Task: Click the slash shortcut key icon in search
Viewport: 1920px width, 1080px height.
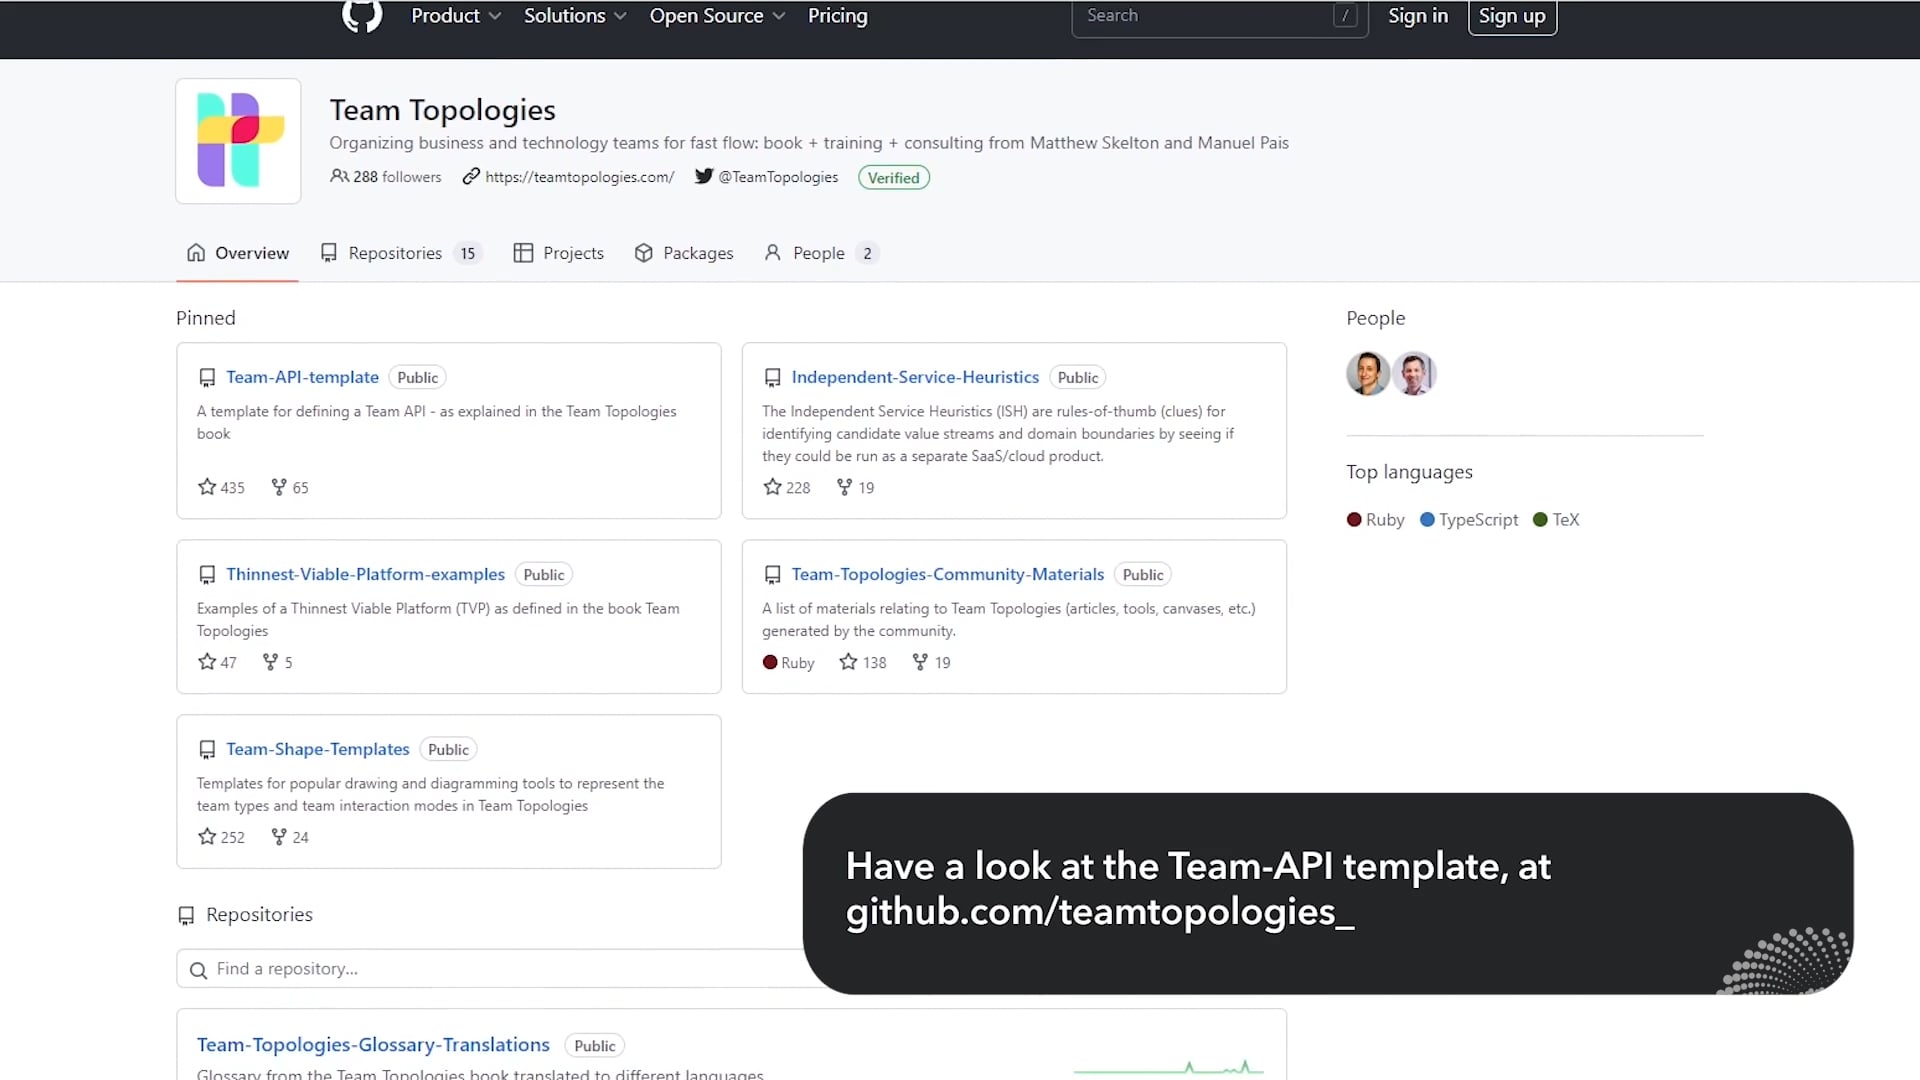Action: click(x=1345, y=16)
